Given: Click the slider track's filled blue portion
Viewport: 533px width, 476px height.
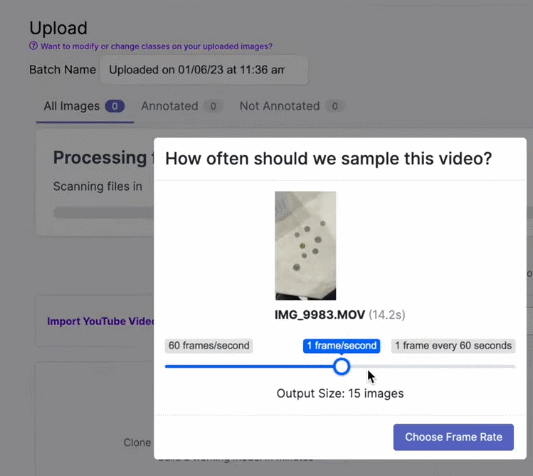Looking at the screenshot, I should point(249,367).
